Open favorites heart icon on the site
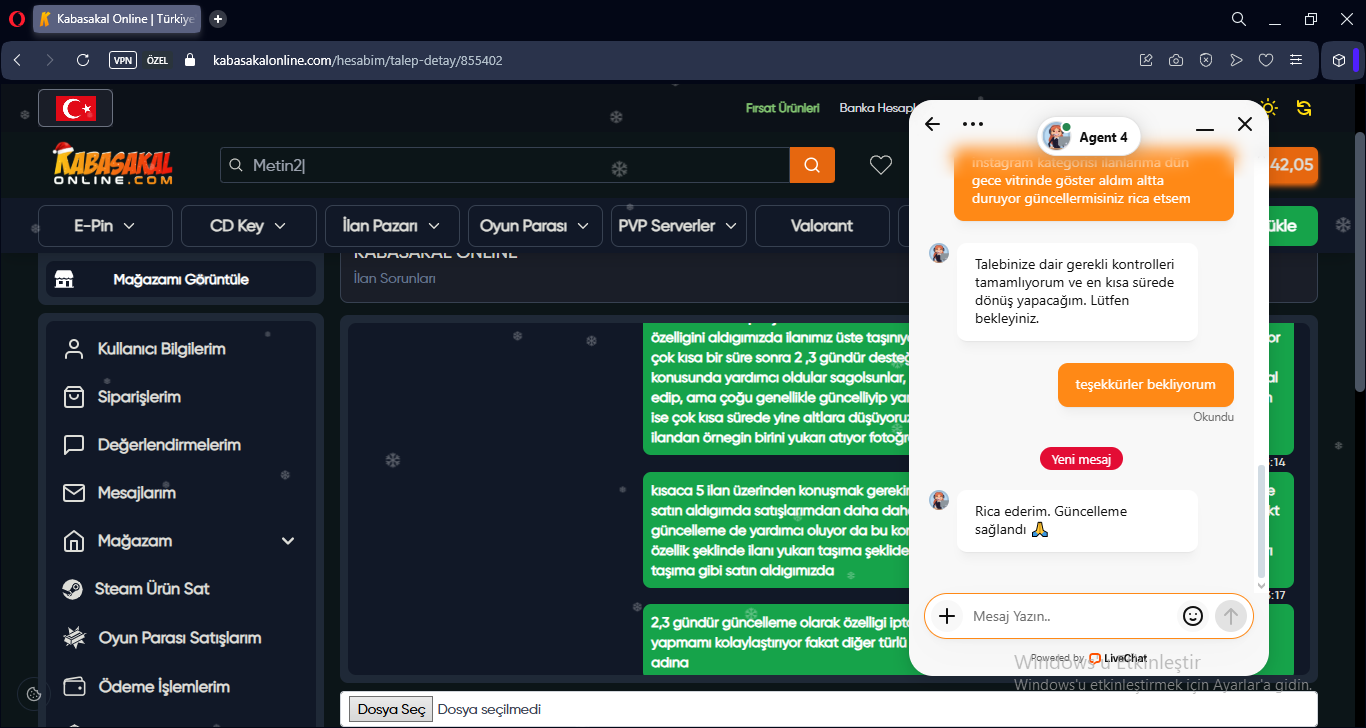The image size is (1366, 728). coord(881,165)
